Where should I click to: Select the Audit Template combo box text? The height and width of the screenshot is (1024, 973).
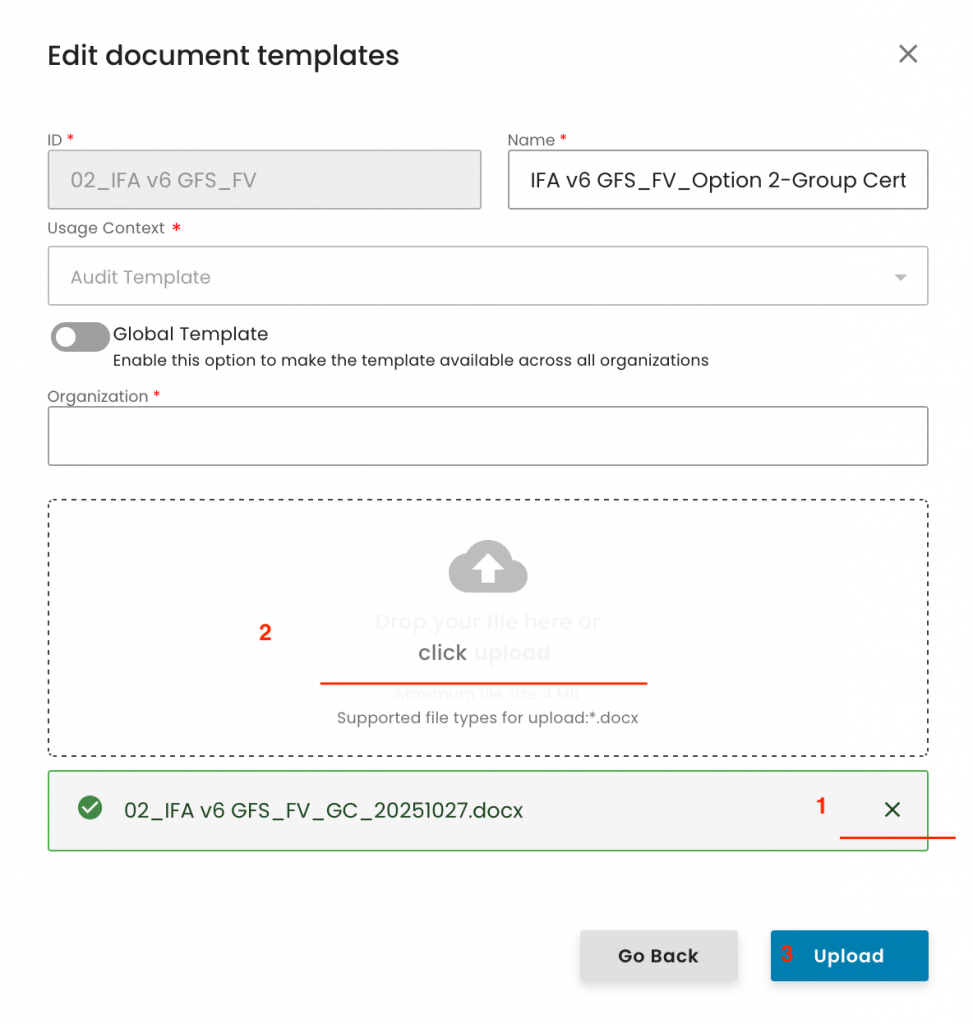tap(140, 277)
